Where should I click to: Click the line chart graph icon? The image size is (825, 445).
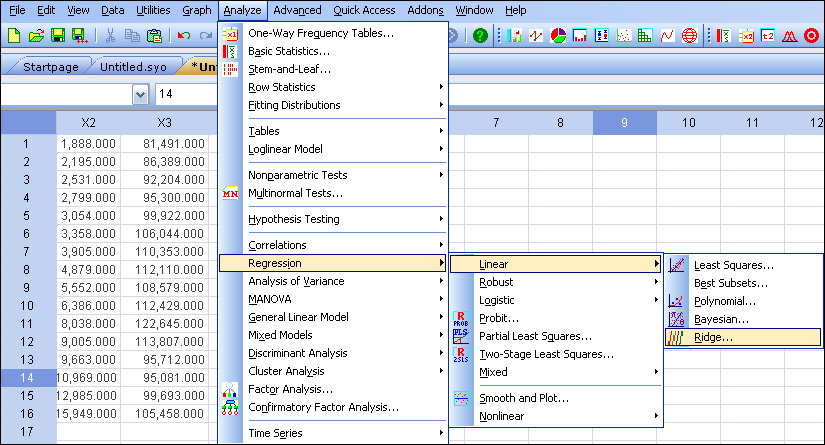(x=536, y=36)
